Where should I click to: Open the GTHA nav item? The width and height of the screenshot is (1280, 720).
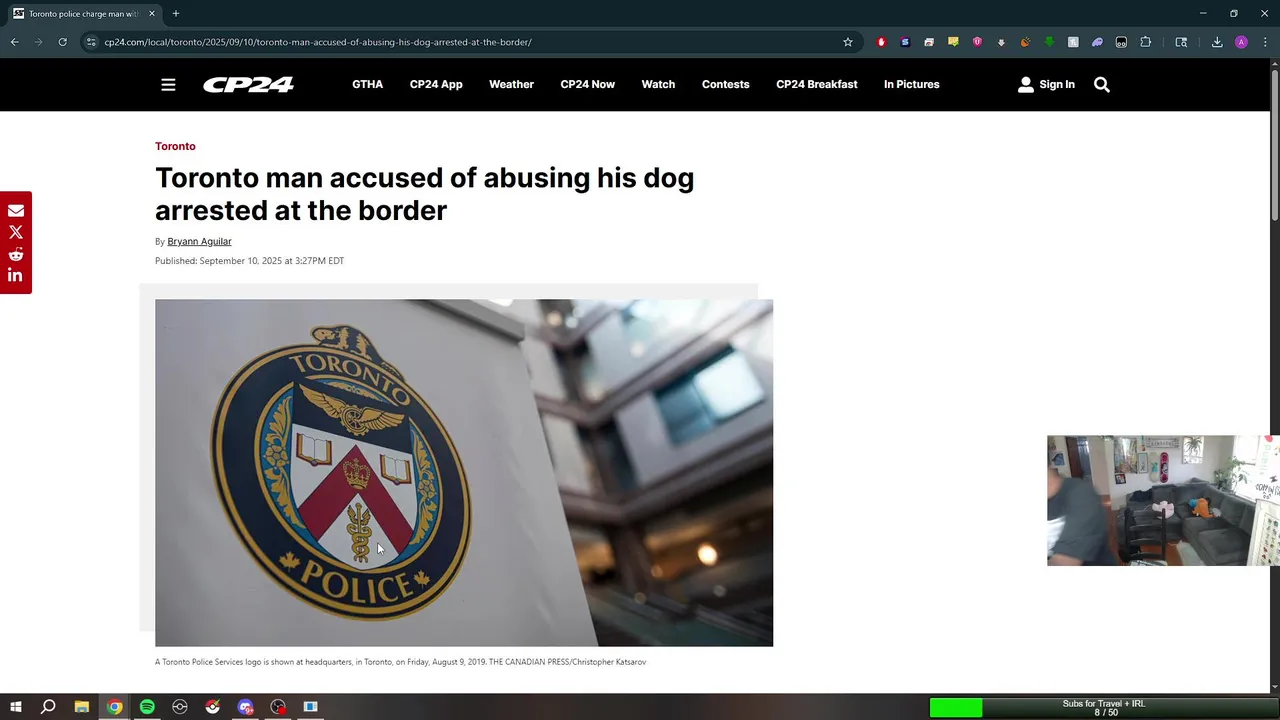coord(367,85)
